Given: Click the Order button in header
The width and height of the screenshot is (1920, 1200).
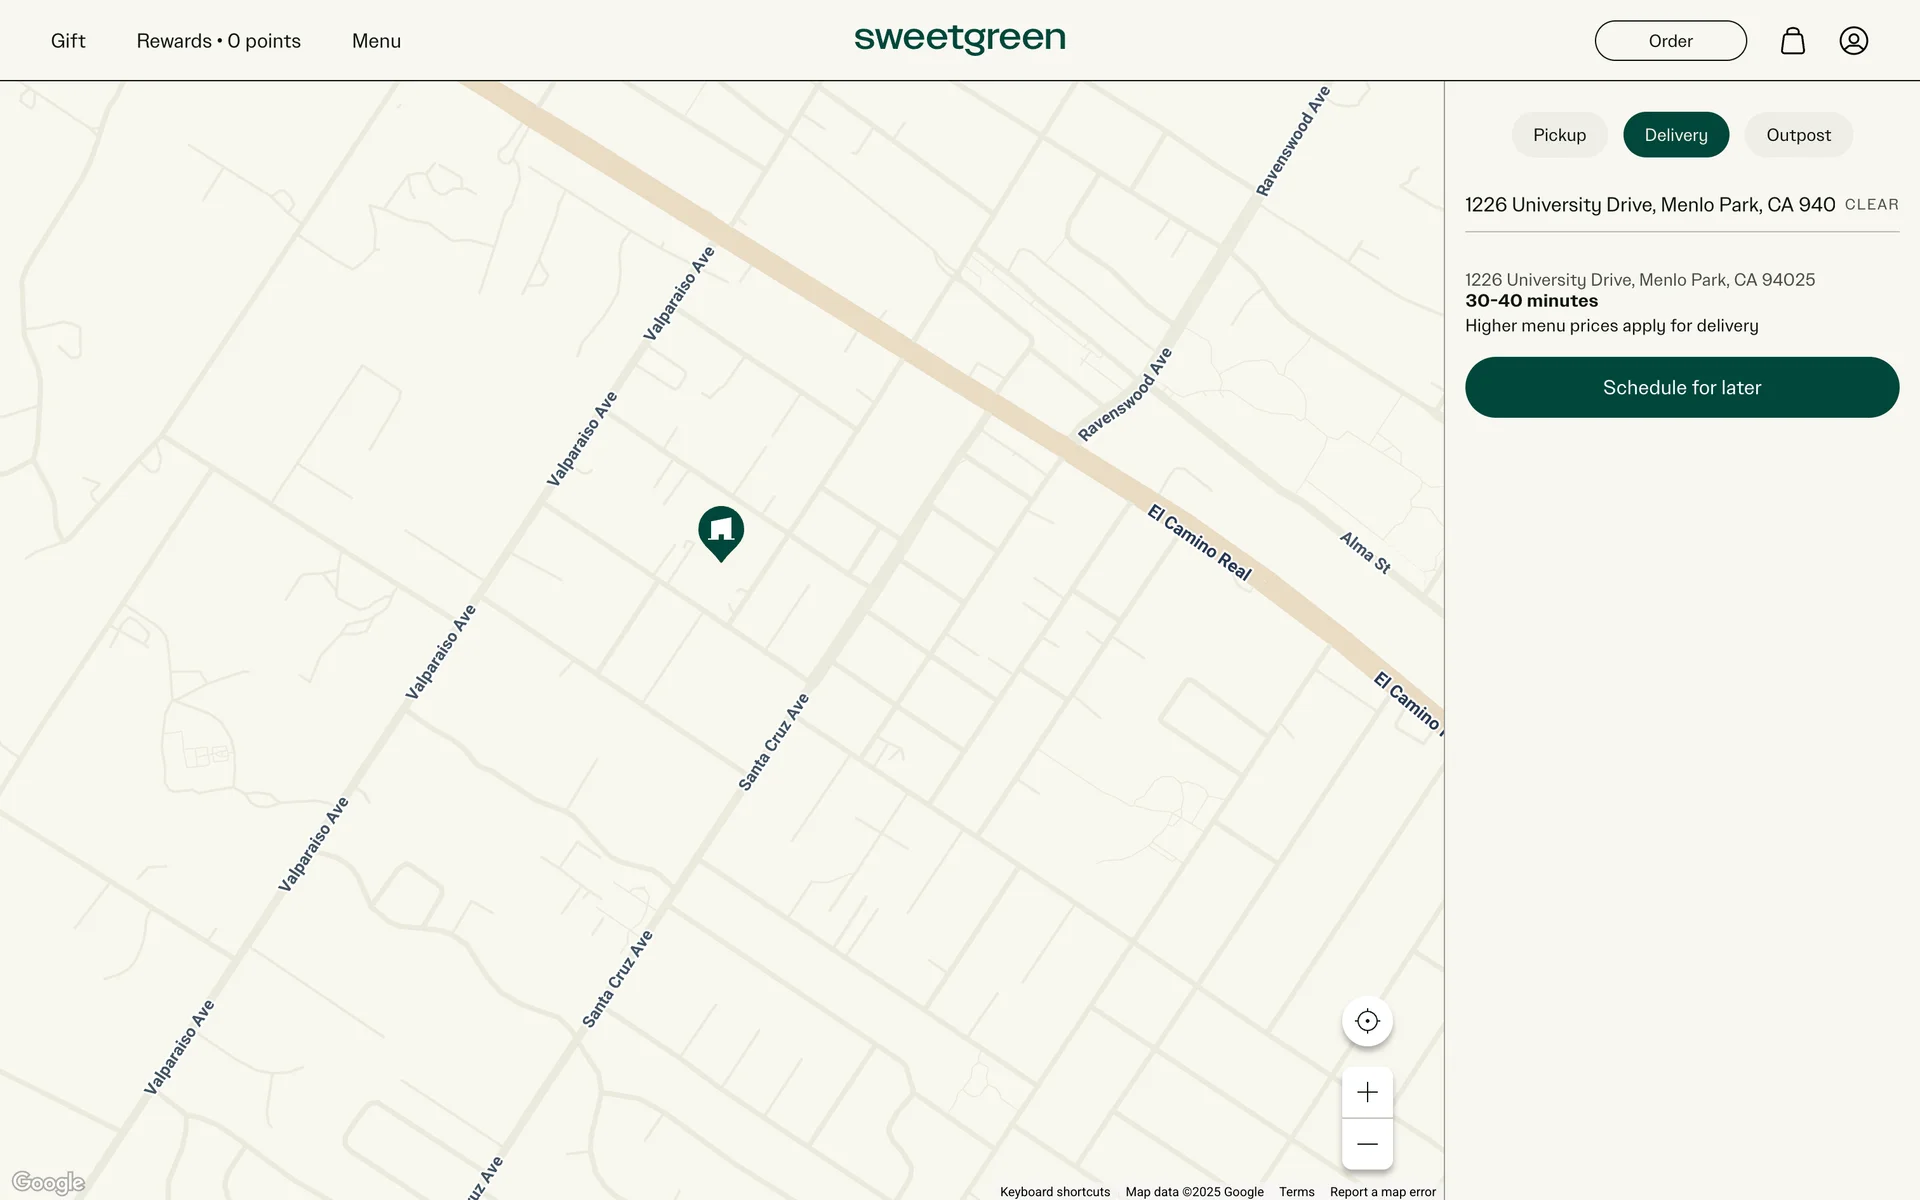Looking at the screenshot, I should [1670, 41].
